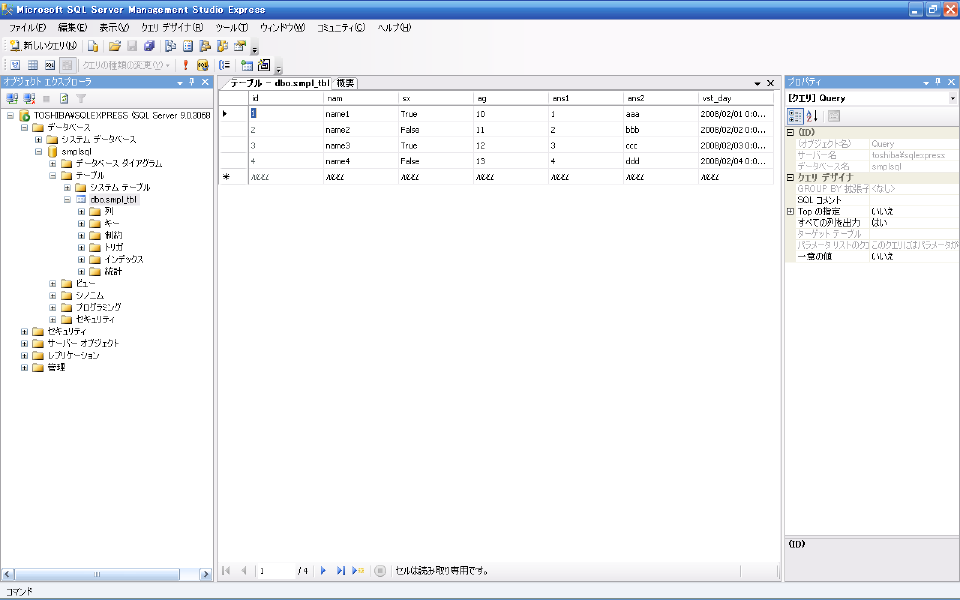960x600 pixels.
Task: Click the New Query toolbar button
Action: click(x=43, y=46)
